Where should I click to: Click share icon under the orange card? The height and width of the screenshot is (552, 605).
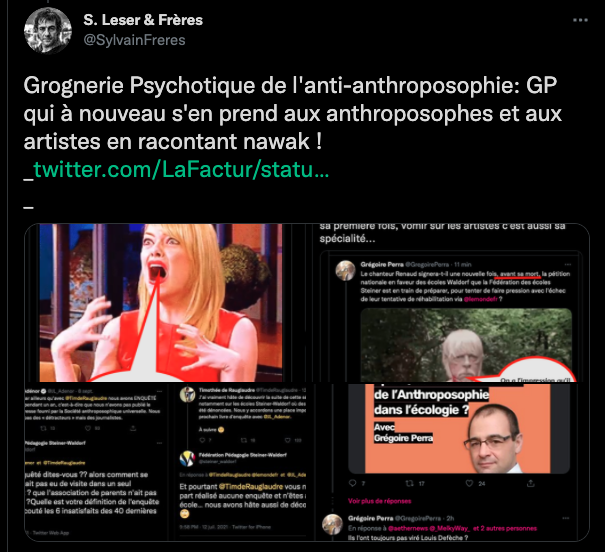(531, 483)
